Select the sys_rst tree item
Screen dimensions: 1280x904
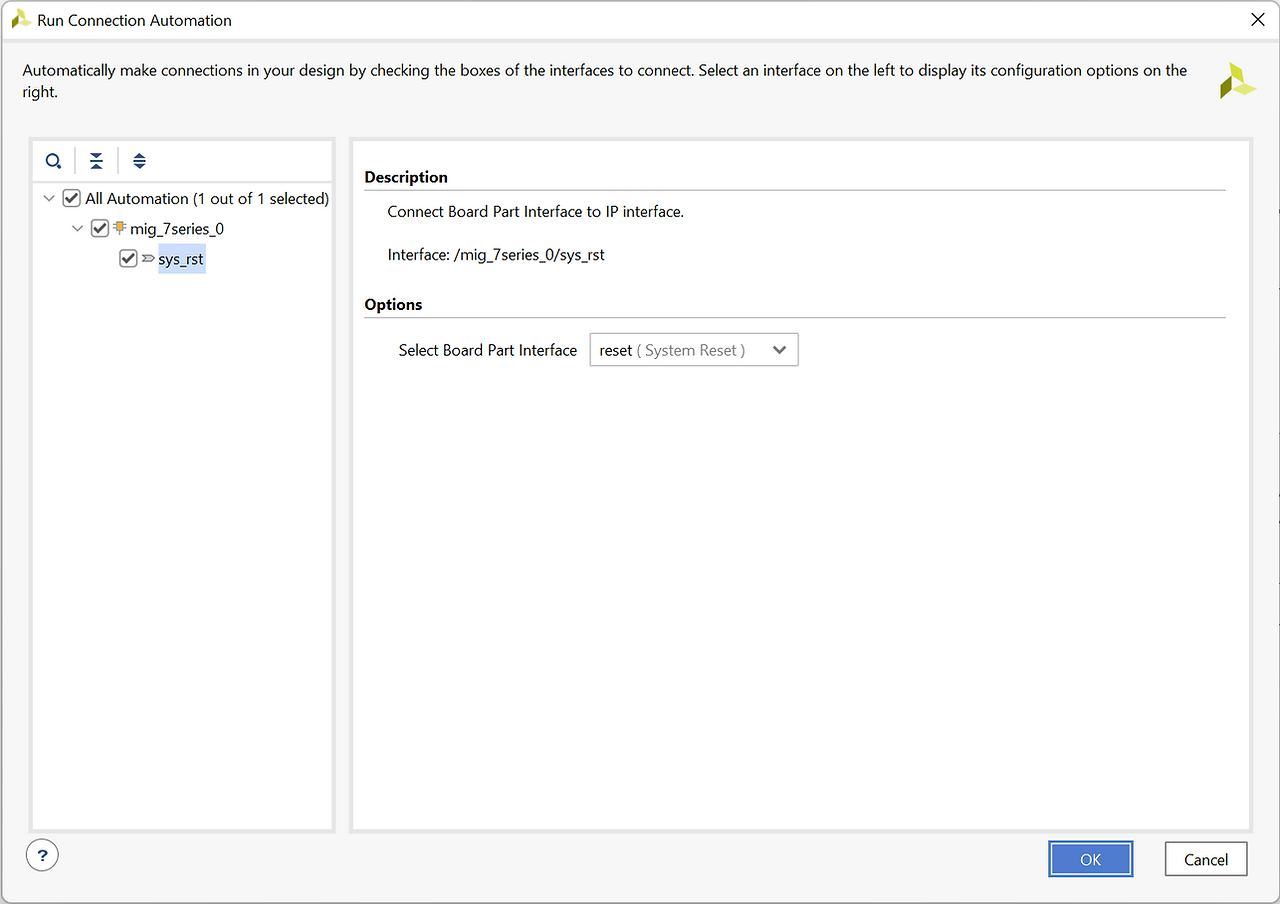coord(181,259)
